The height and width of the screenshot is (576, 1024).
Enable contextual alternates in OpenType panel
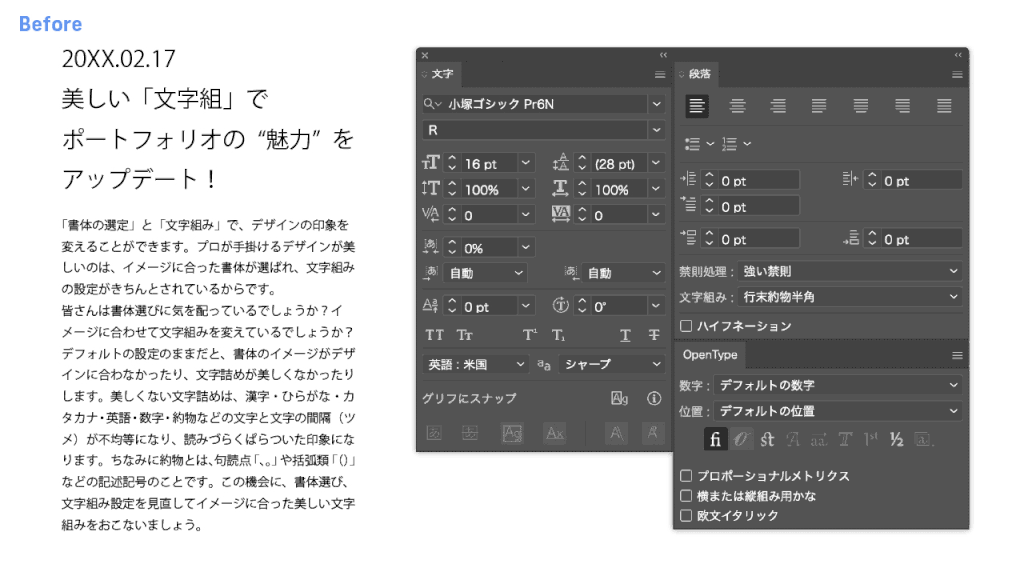pyautogui.click(x=741, y=440)
